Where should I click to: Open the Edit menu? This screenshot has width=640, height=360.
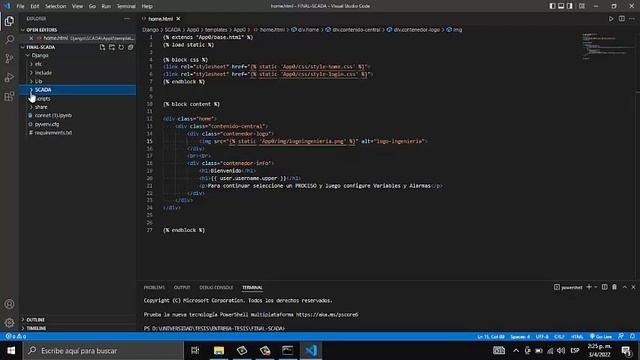coord(35,6)
